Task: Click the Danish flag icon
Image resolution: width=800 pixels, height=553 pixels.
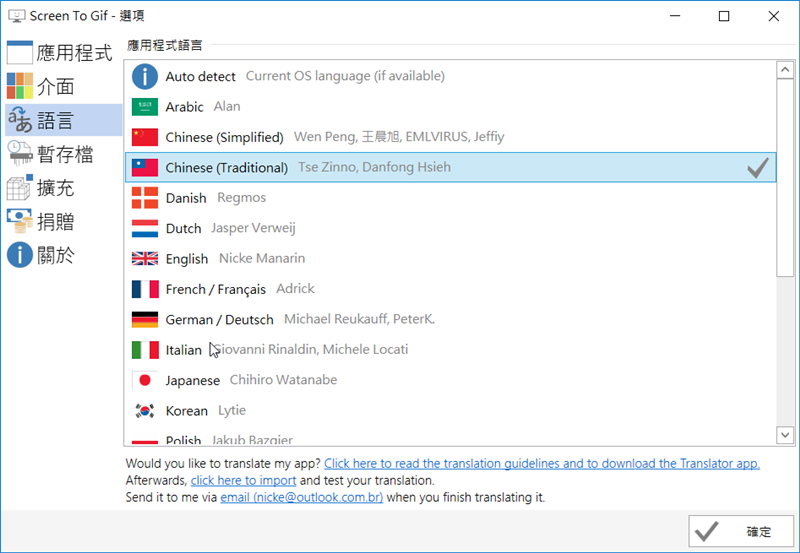Action: [x=145, y=198]
